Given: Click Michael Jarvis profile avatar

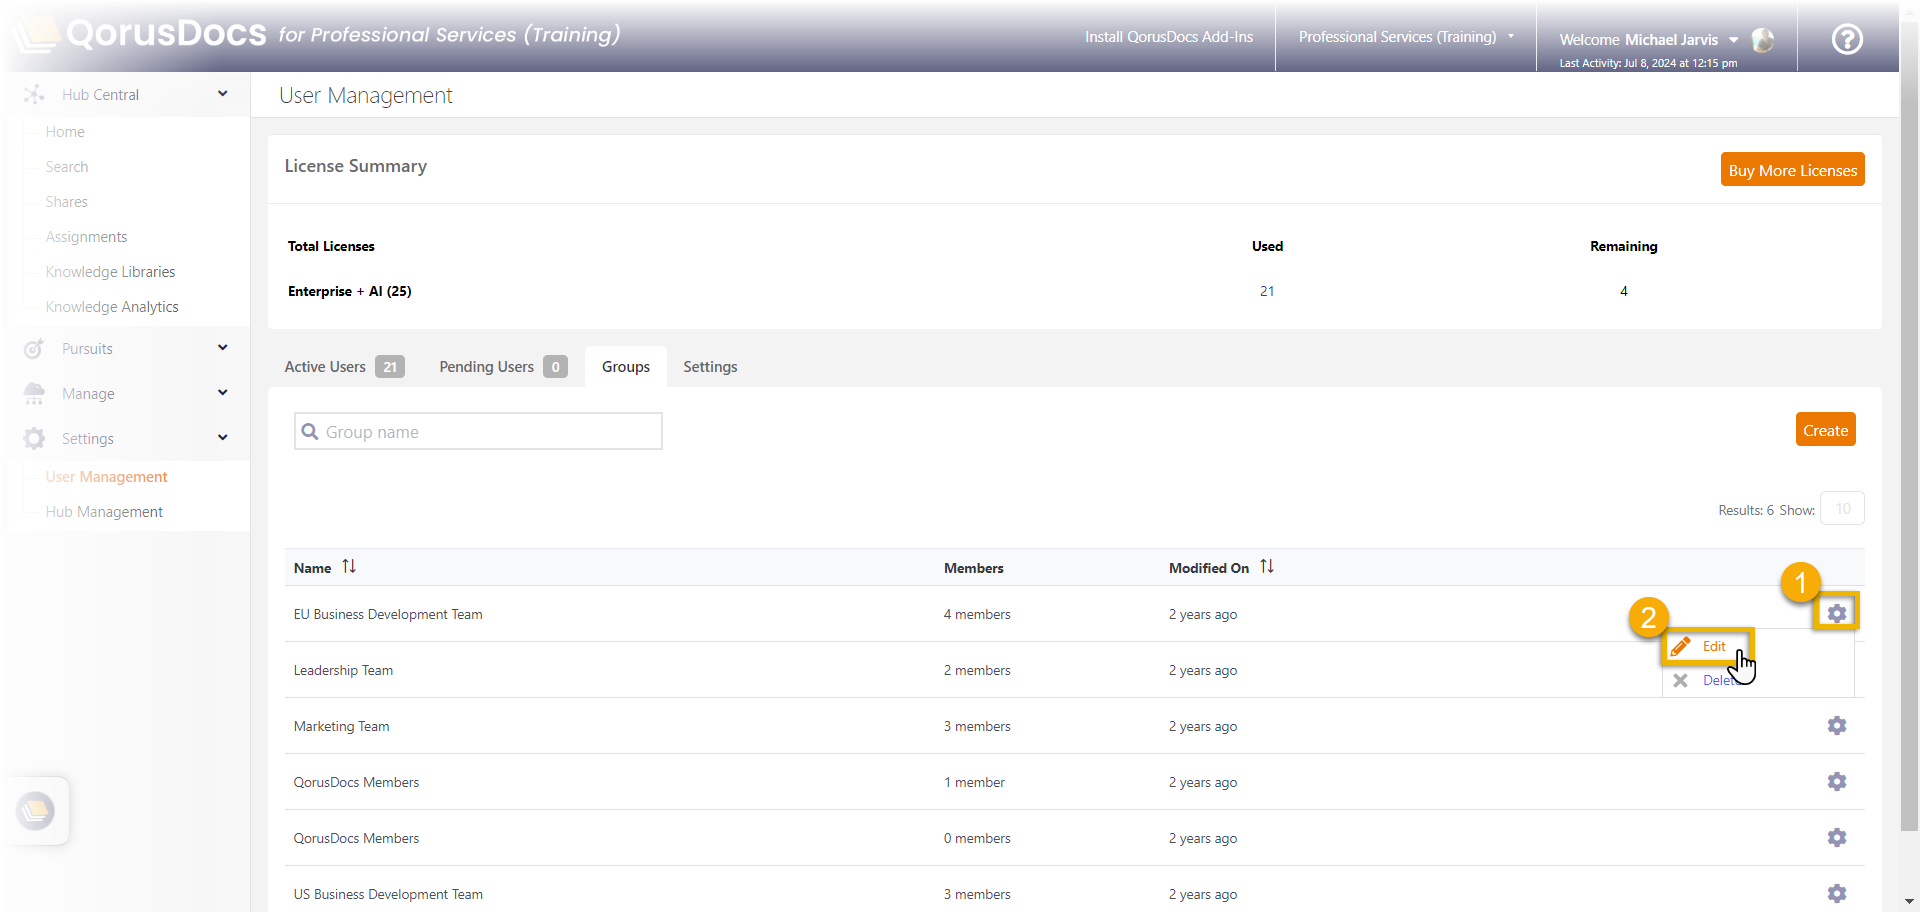Looking at the screenshot, I should tap(1763, 39).
